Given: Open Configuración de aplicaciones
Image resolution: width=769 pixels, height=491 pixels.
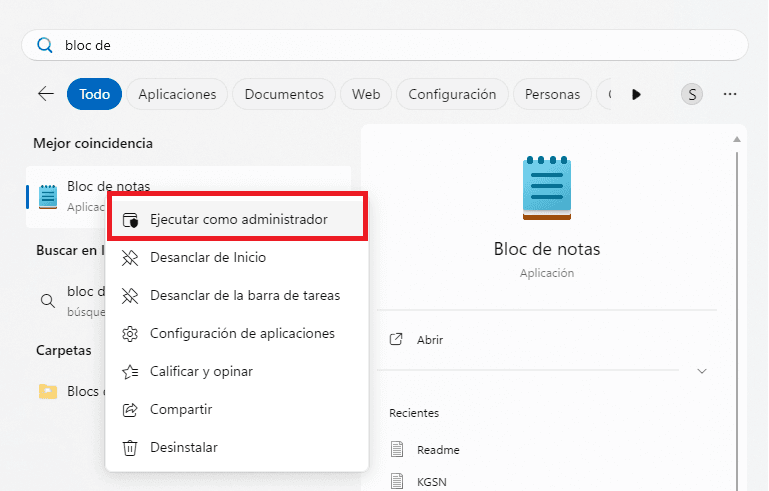Looking at the screenshot, I should pos(241,333).
